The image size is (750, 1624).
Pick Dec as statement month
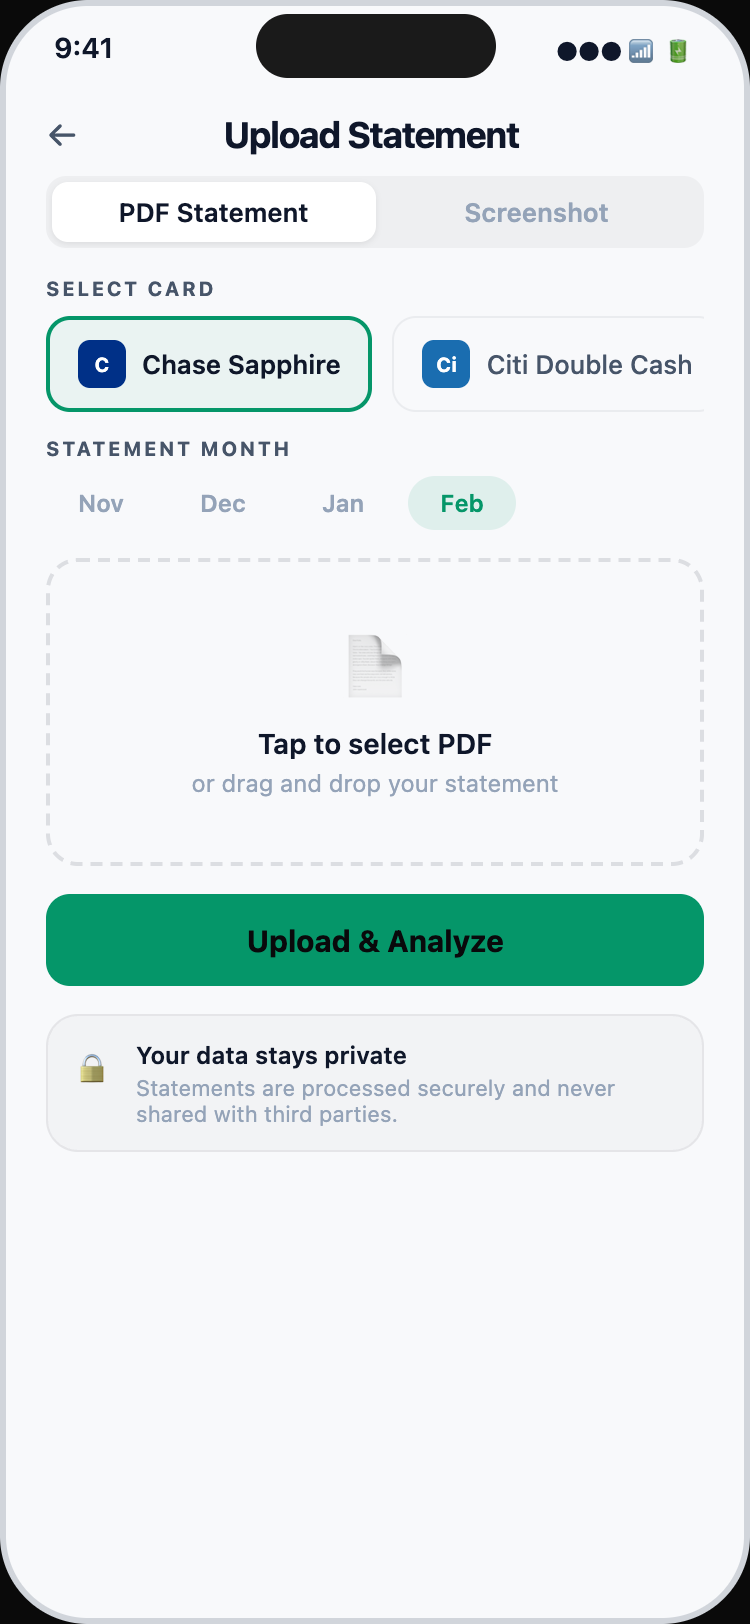coord(223,504)
